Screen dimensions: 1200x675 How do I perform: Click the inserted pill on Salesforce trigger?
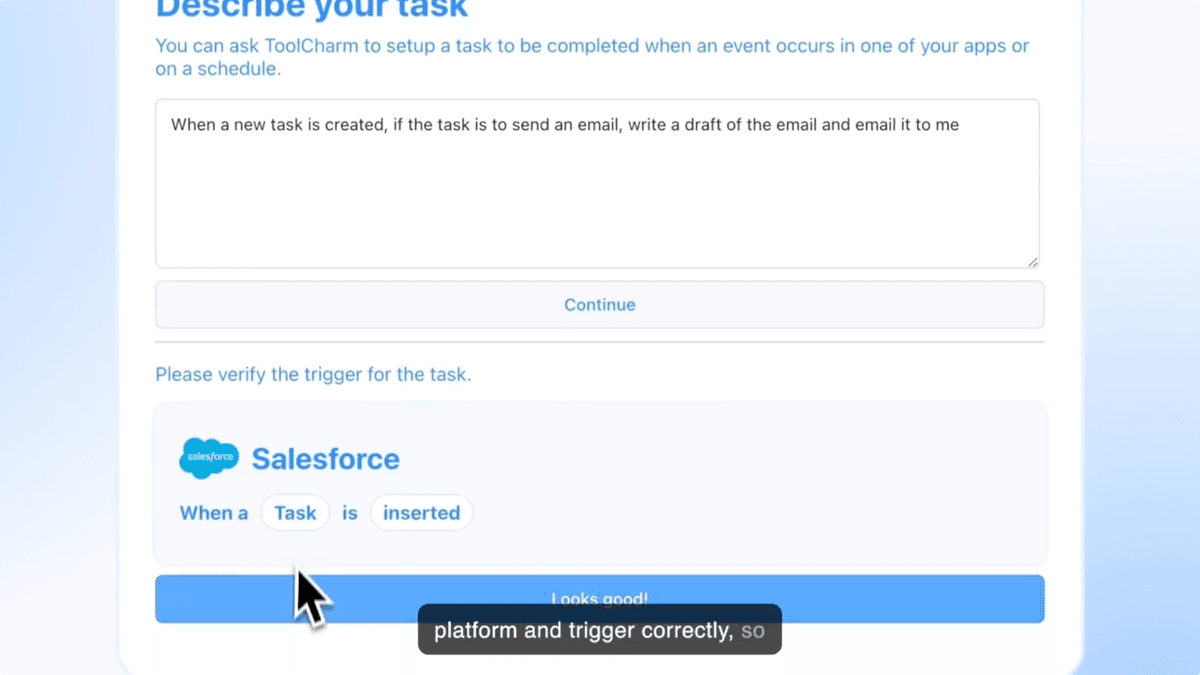[x=421, y=512]
